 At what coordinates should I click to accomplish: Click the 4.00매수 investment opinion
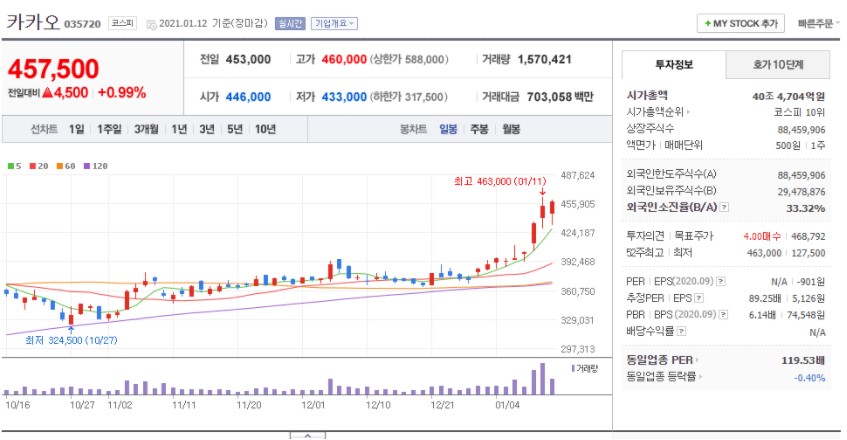pos(762,236)
